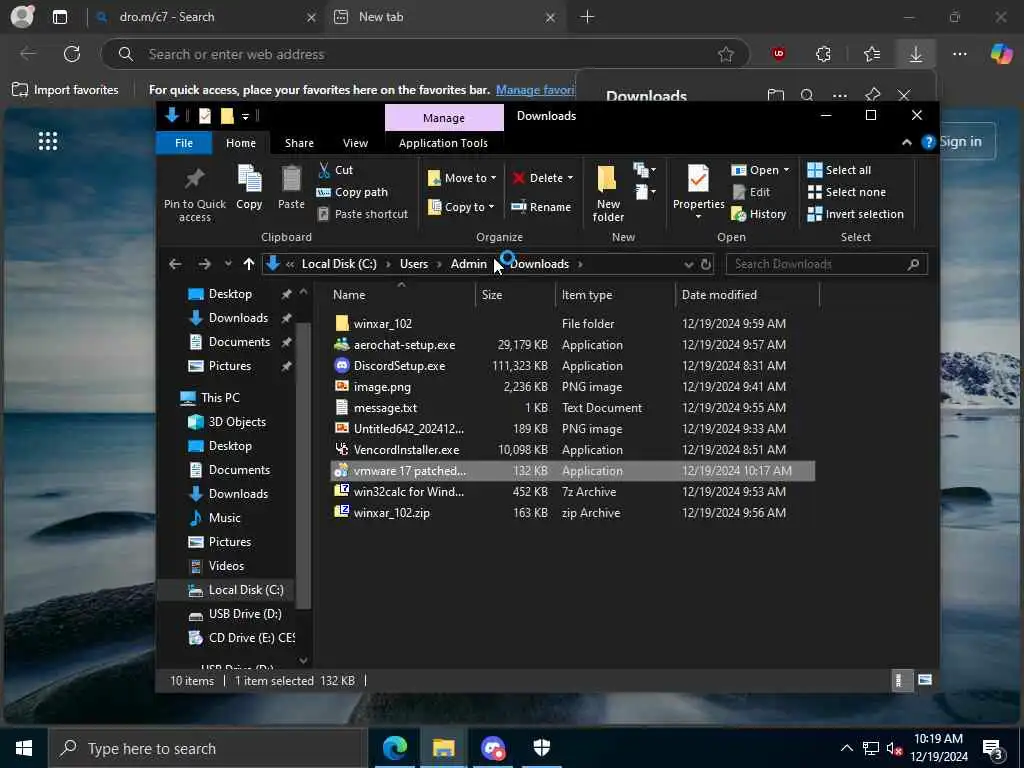
Task: Open New item dropdown icon
Action: (645, 170)
